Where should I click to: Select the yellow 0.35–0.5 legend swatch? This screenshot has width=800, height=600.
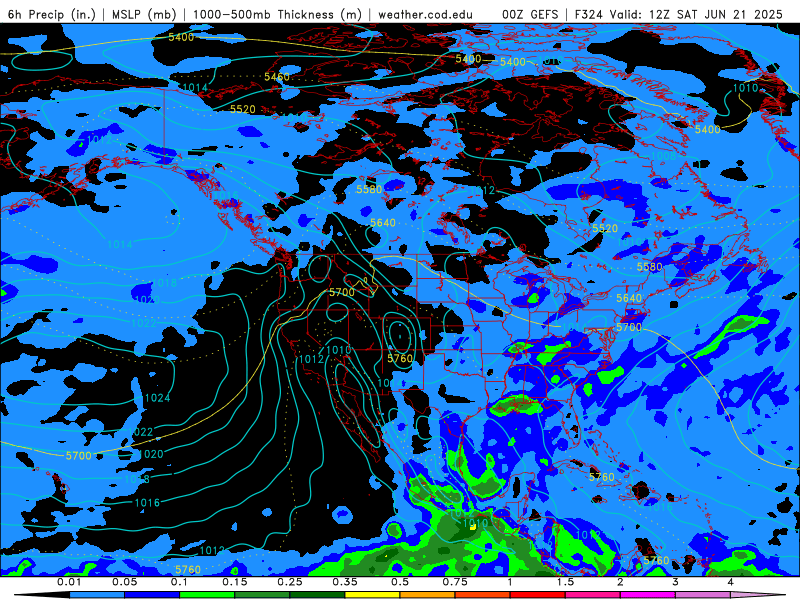pos(372,595)
